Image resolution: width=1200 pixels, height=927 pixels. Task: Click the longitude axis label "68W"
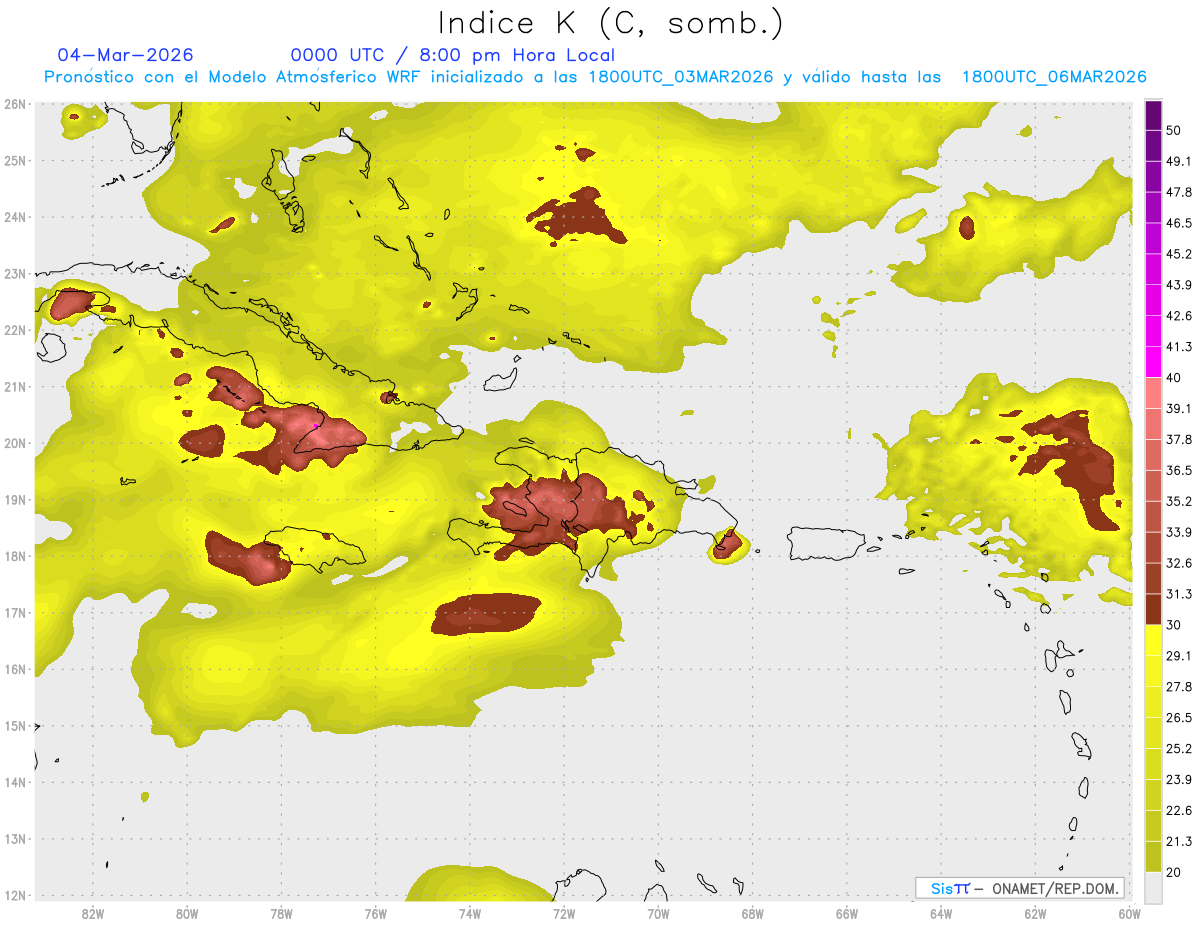[752, 913]
